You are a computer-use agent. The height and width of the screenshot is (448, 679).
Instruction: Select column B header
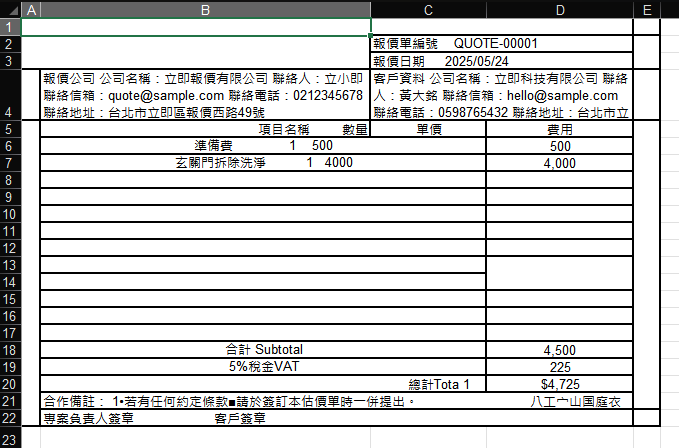coord(205,10)
